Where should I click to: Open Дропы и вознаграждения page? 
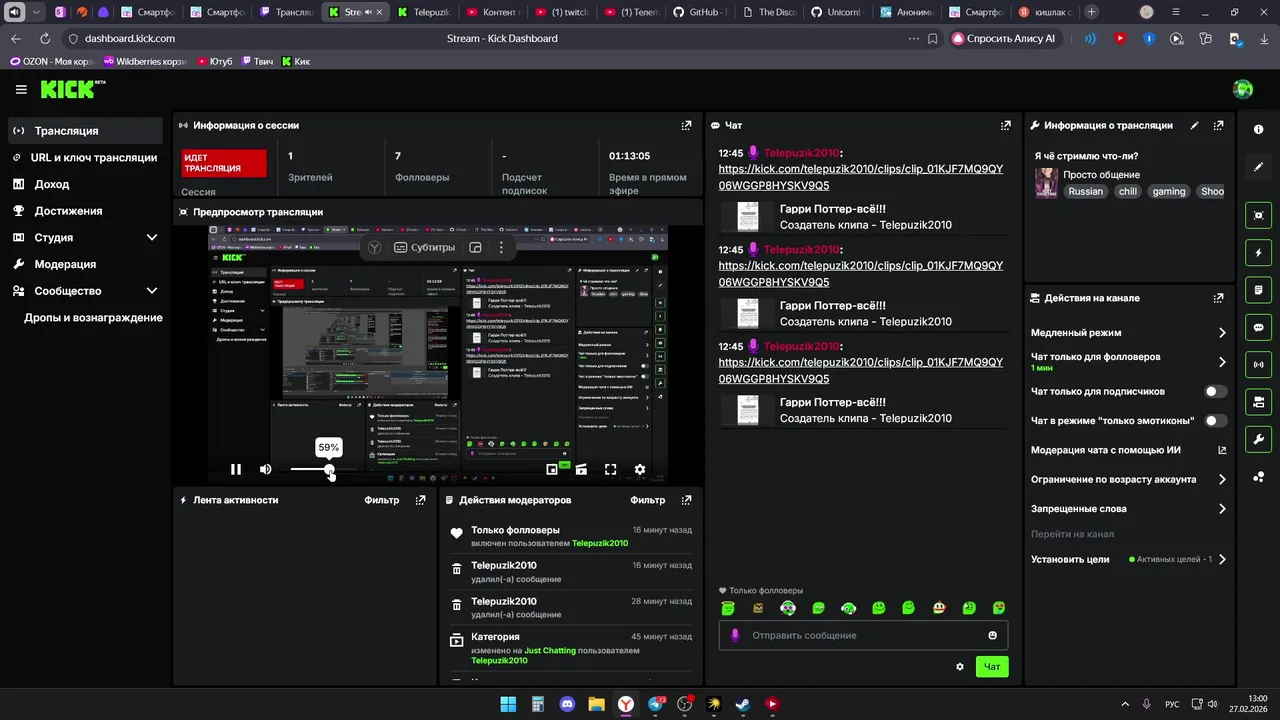(93, 318)
